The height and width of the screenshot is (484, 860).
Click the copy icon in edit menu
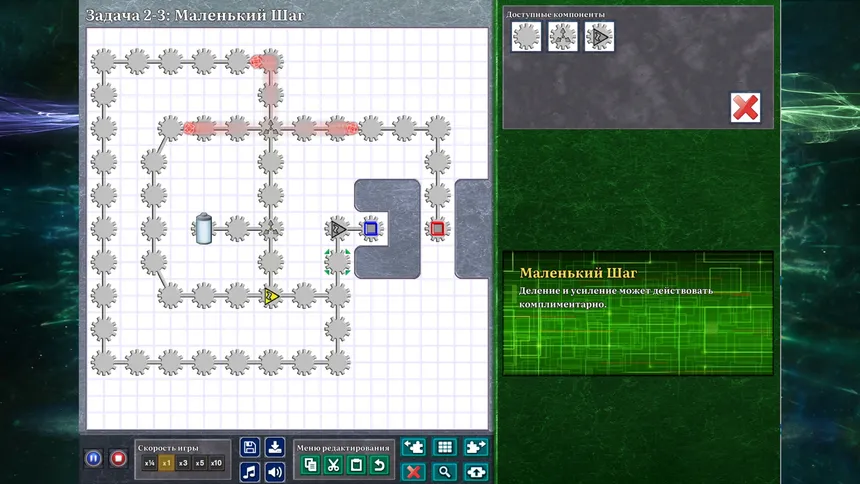coord(310,465)
